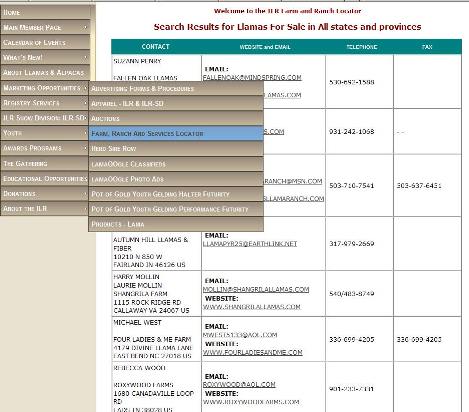This screenshot has width=469, height=412.
Task: Visit website WWW.ROXYWOODFARMS.COM
Action: click(251, 402)
